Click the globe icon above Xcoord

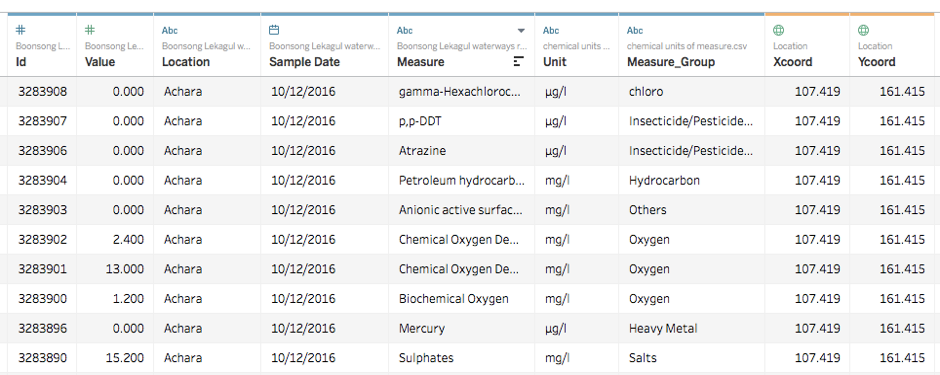(778, 30)
